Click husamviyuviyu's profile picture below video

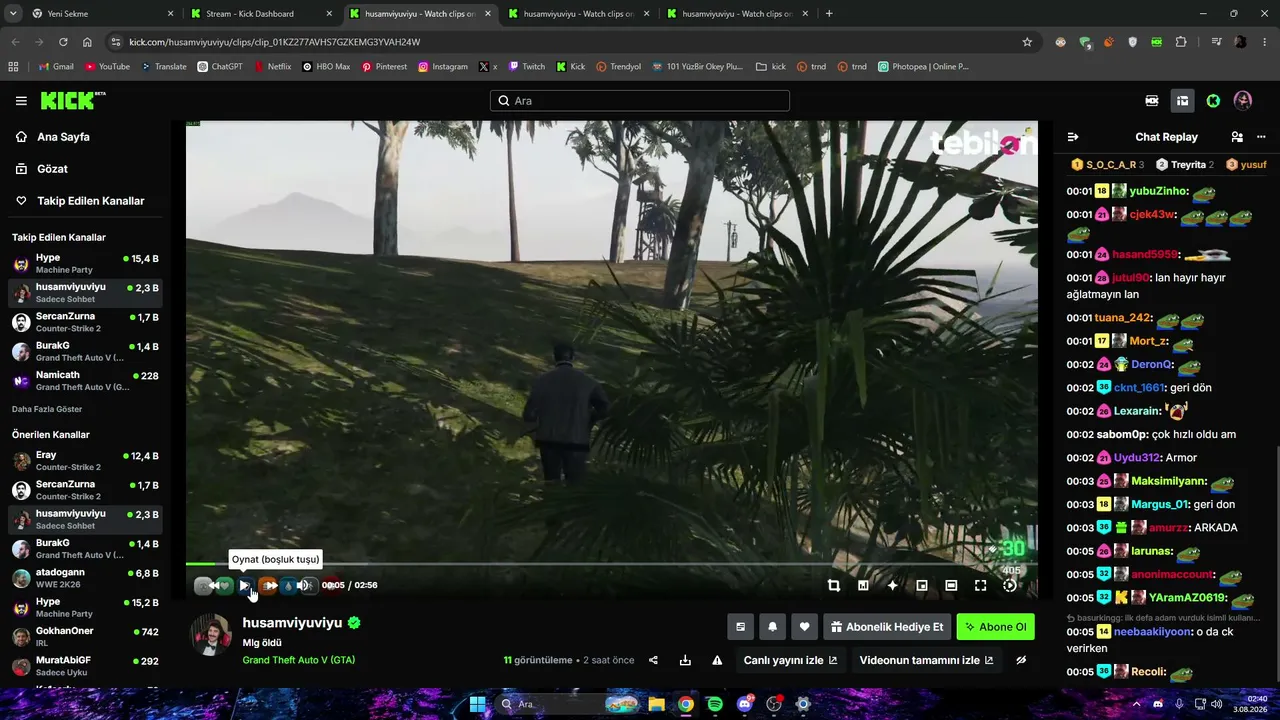coord(211,635)
